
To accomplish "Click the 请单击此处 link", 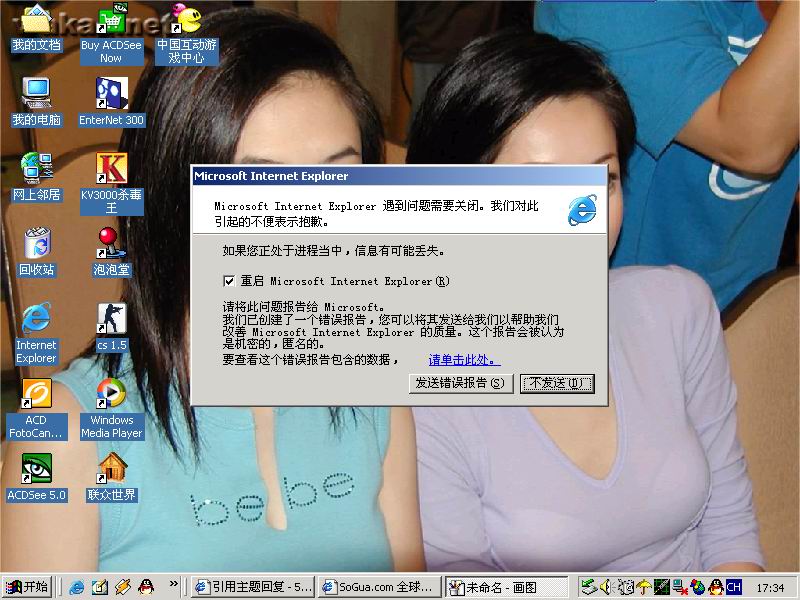I will pos(464,360).
